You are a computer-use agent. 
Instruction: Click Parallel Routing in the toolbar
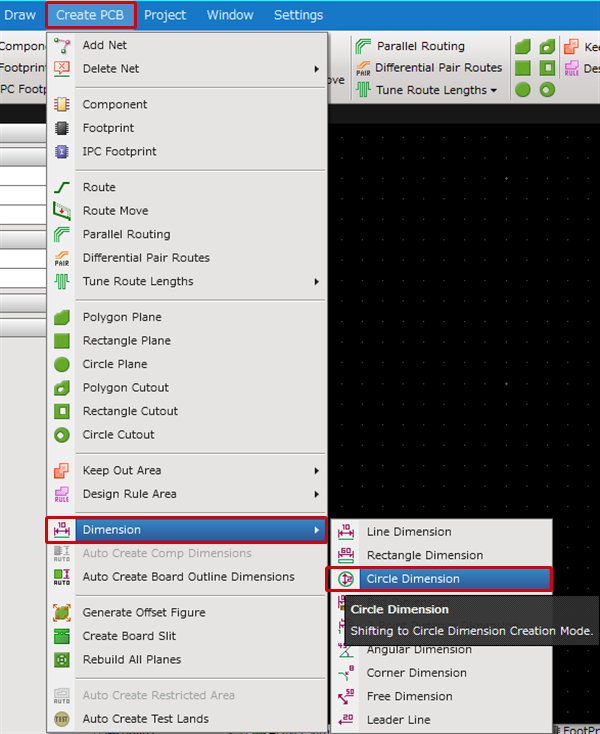(410, 46)
